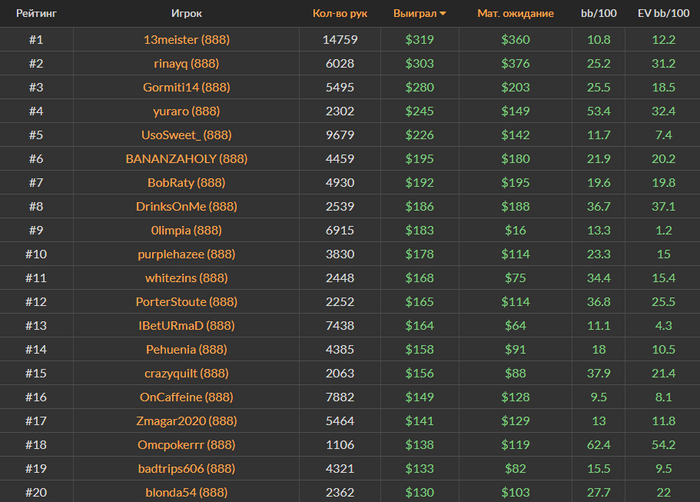Select hands count 7882
This screenshot has width=700, height=502.
point(340,397)
